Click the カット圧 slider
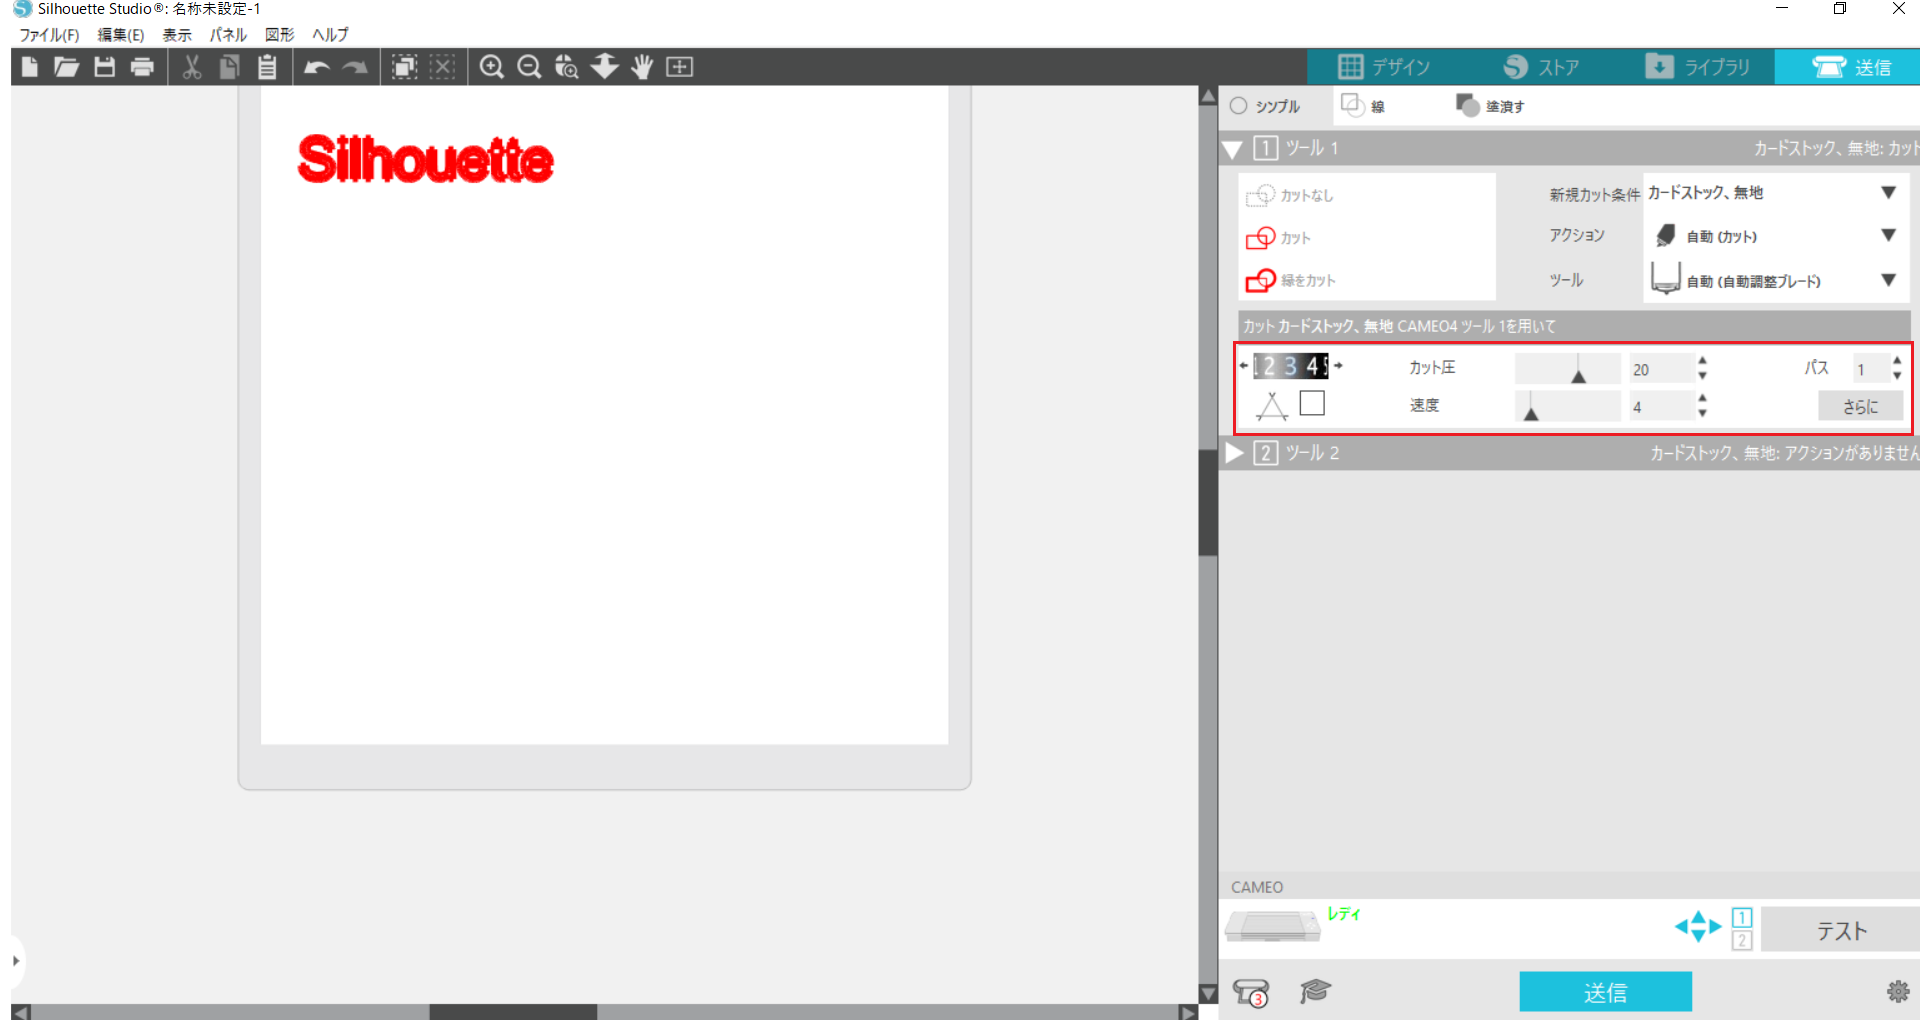Viewport: 1920px width, 1020px height. (x=1567, y=368)
